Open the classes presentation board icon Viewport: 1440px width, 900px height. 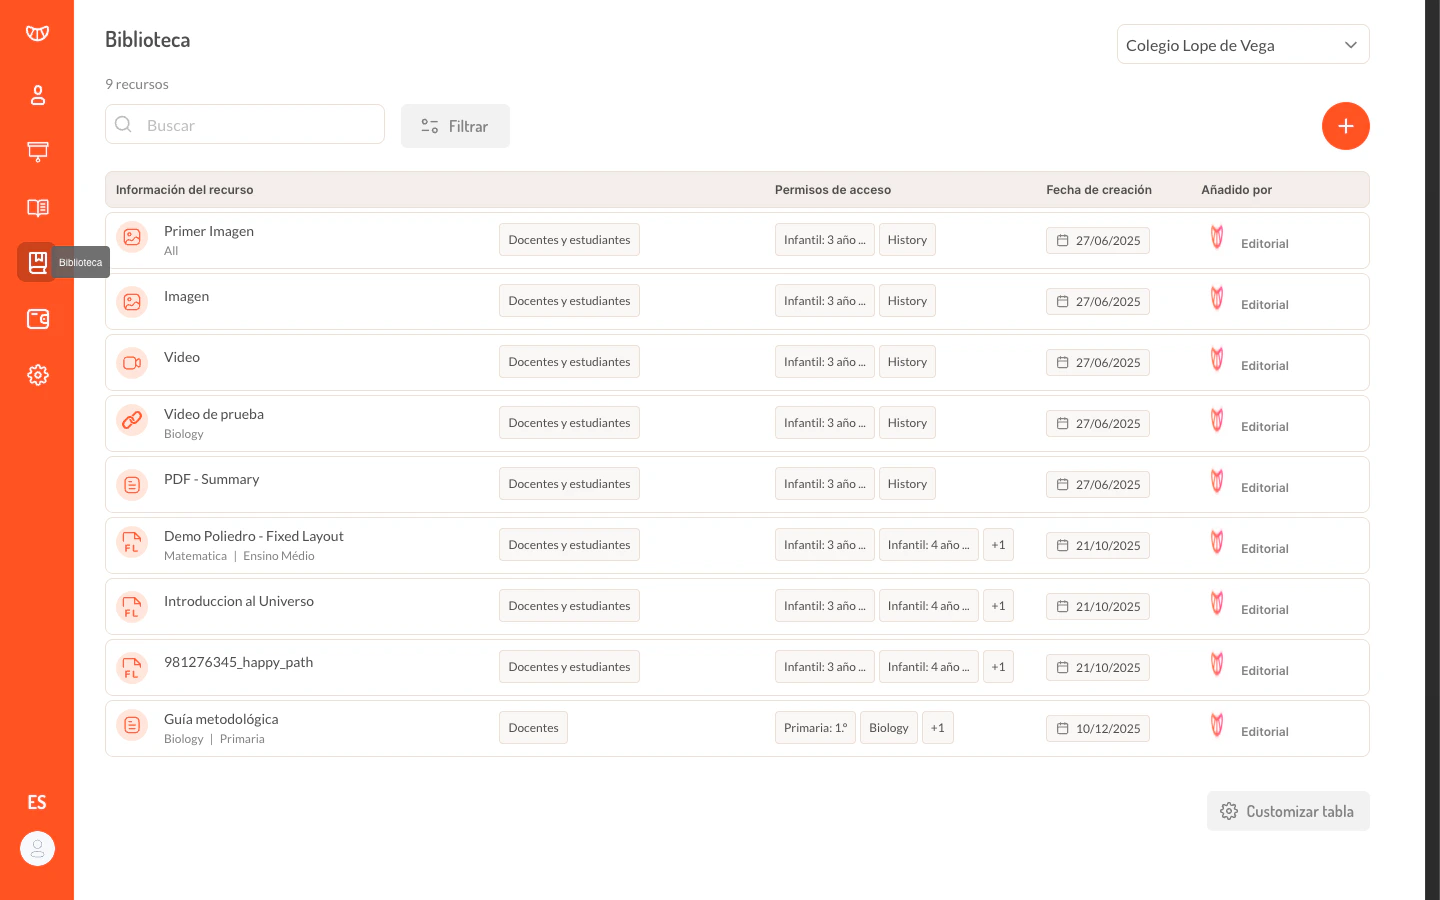(x=37, y=151)
